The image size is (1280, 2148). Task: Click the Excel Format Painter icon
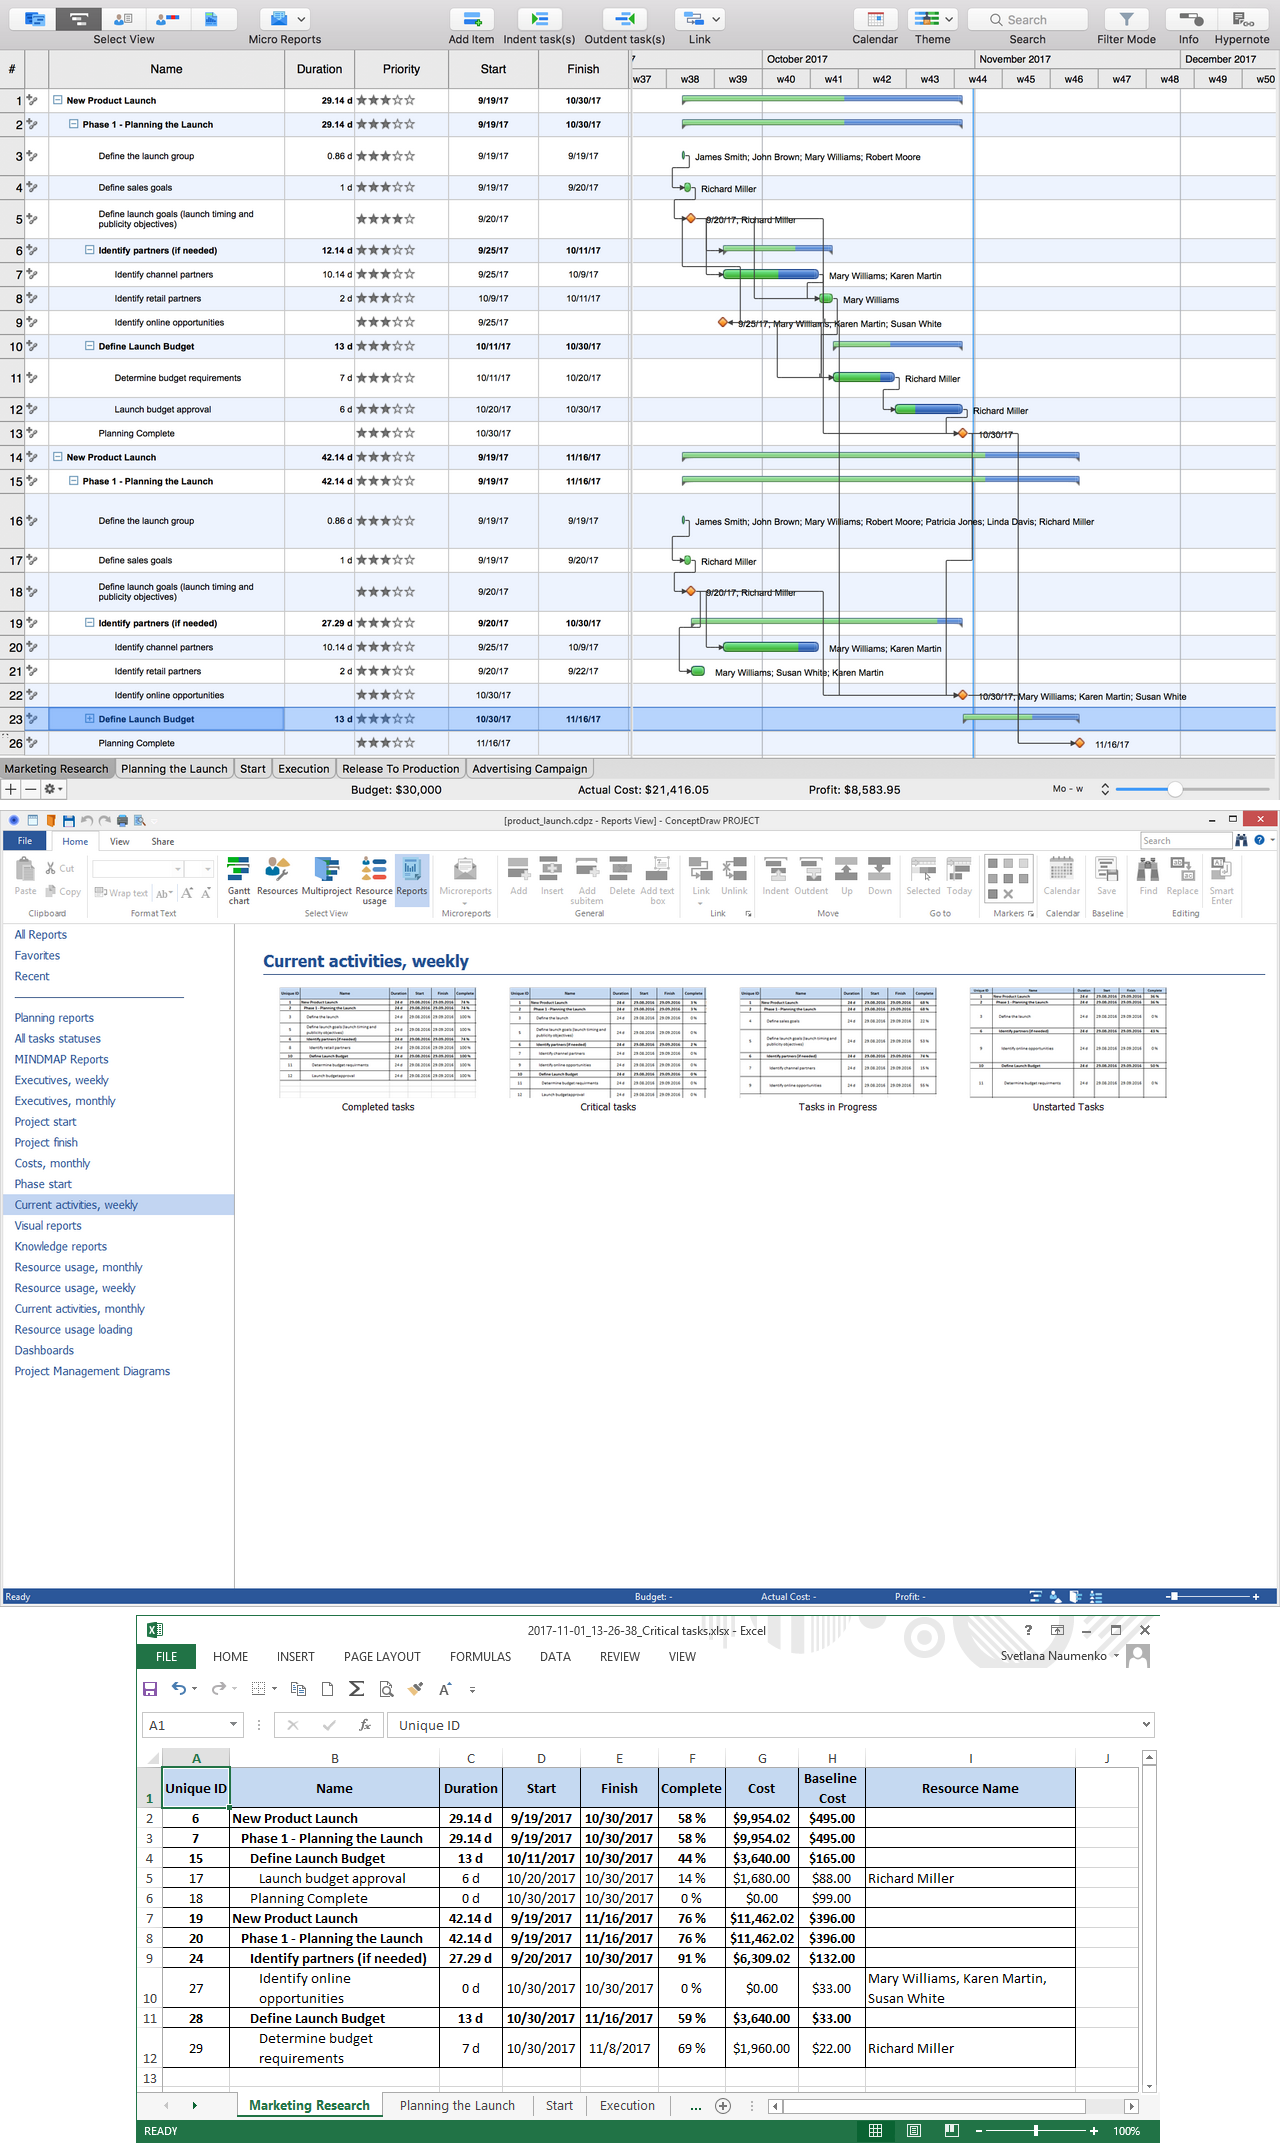point(416,1689)
